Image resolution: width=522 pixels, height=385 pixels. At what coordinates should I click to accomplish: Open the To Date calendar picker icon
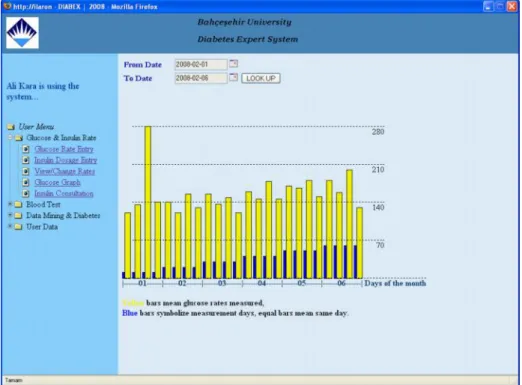click(234, 77)
